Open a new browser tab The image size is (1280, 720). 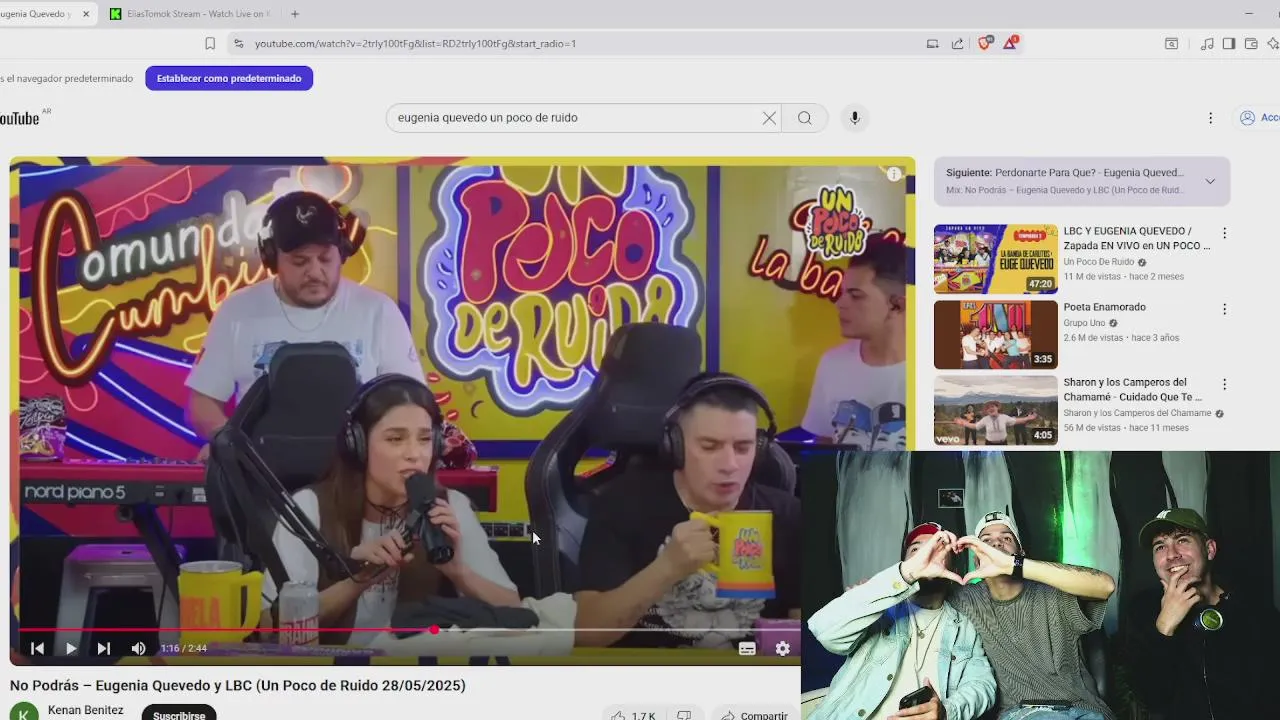click(295, 14)
